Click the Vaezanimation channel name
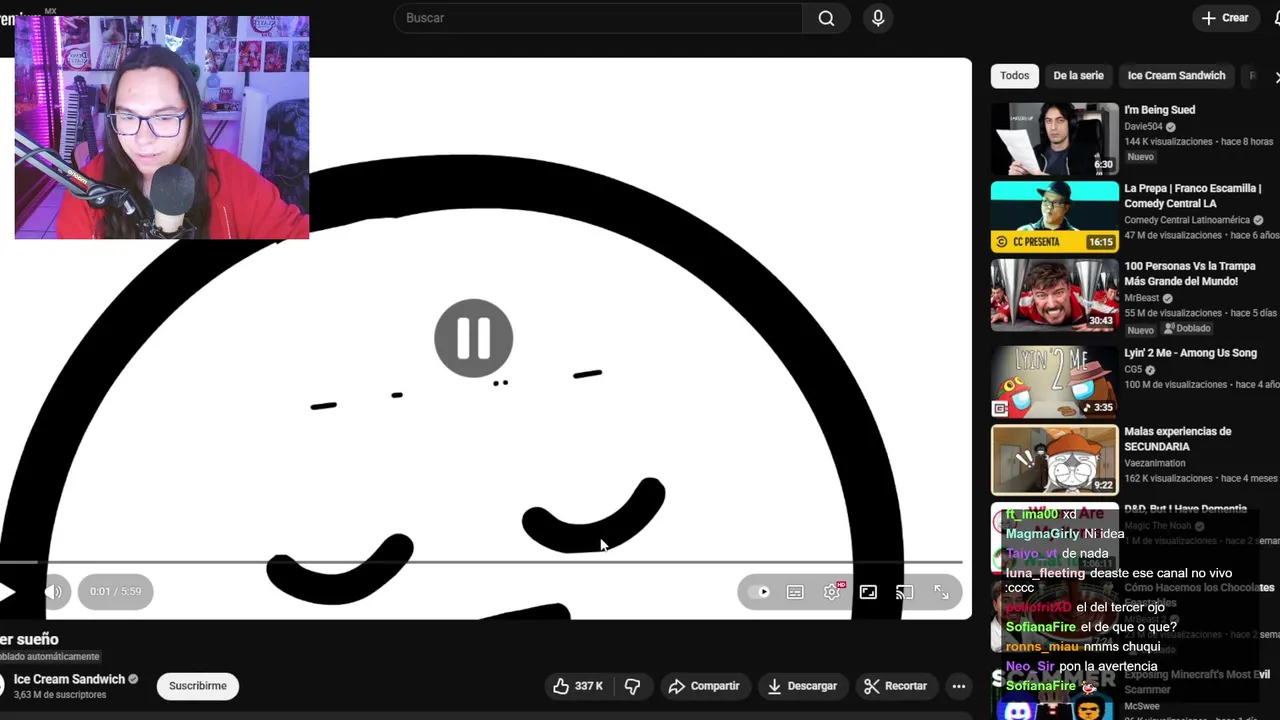Viewport: 1280px width, 720px height. (x=1155, y=463)
